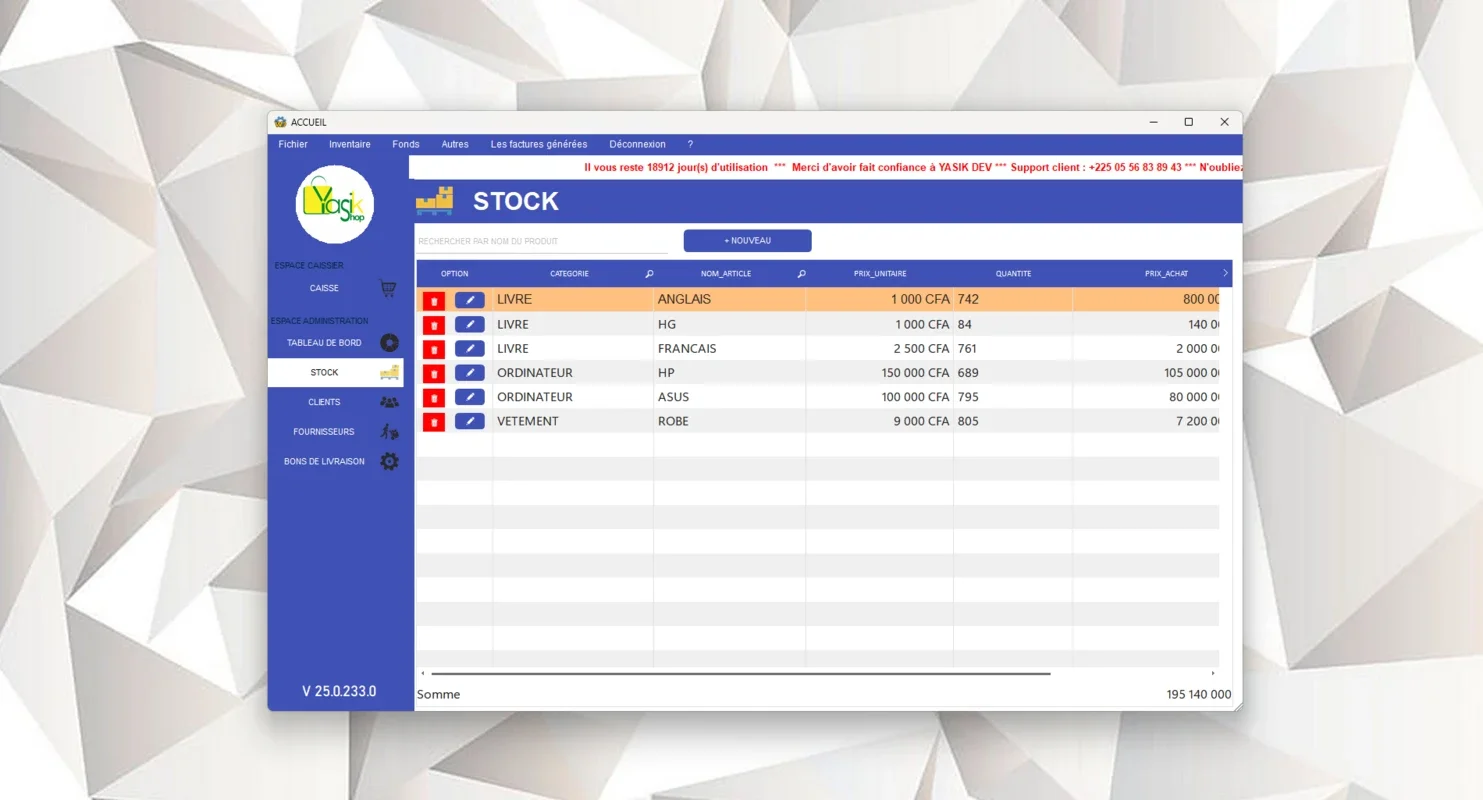This screenshot has width=1483, height=800.
Task: Click the ACCUEIL title bar app icon
Action: pyautogui.click(x=280, y=122)
